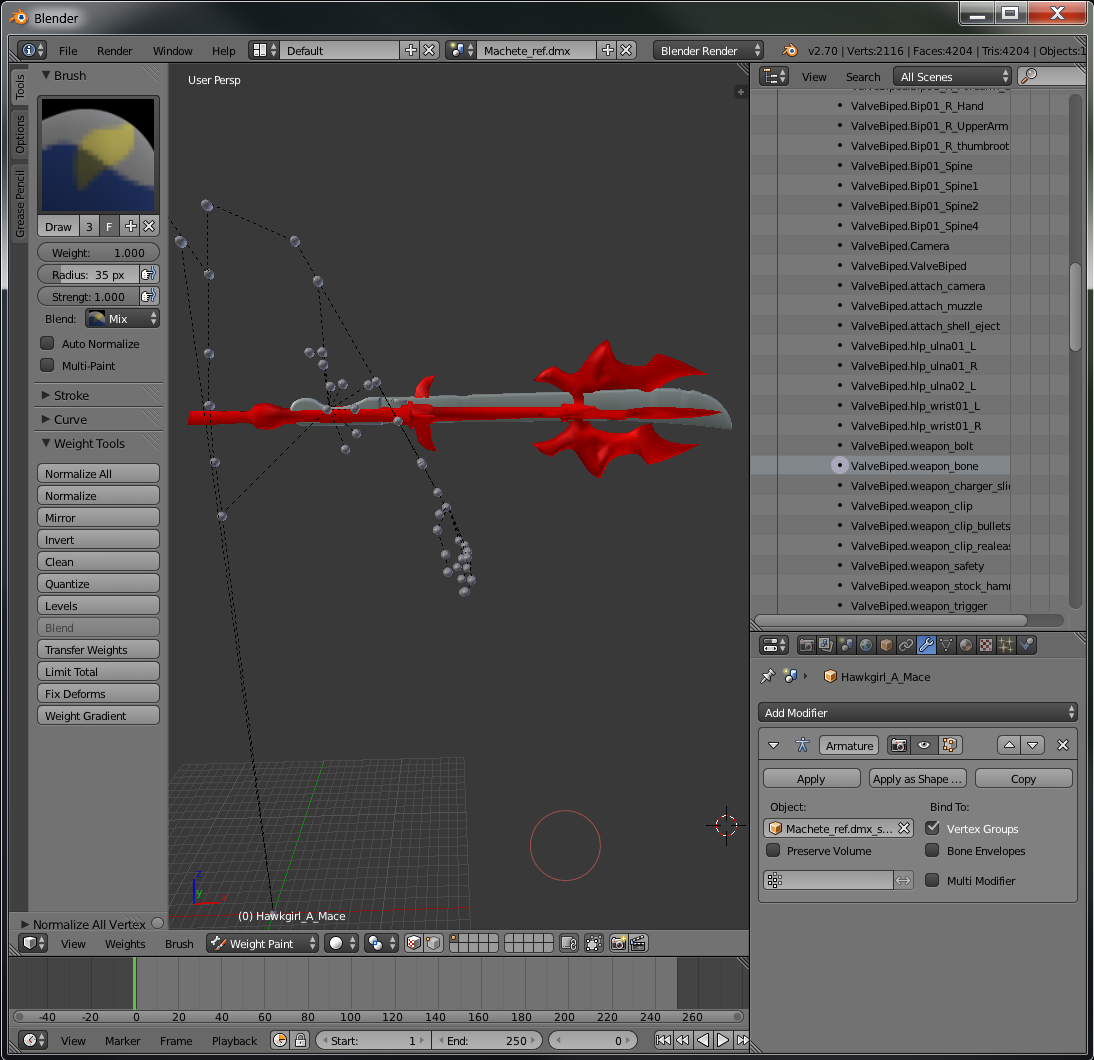Collapse the Armature modifier panel triangle
The width and height of the screenshot is (1094, 1060).
[773, 745]
